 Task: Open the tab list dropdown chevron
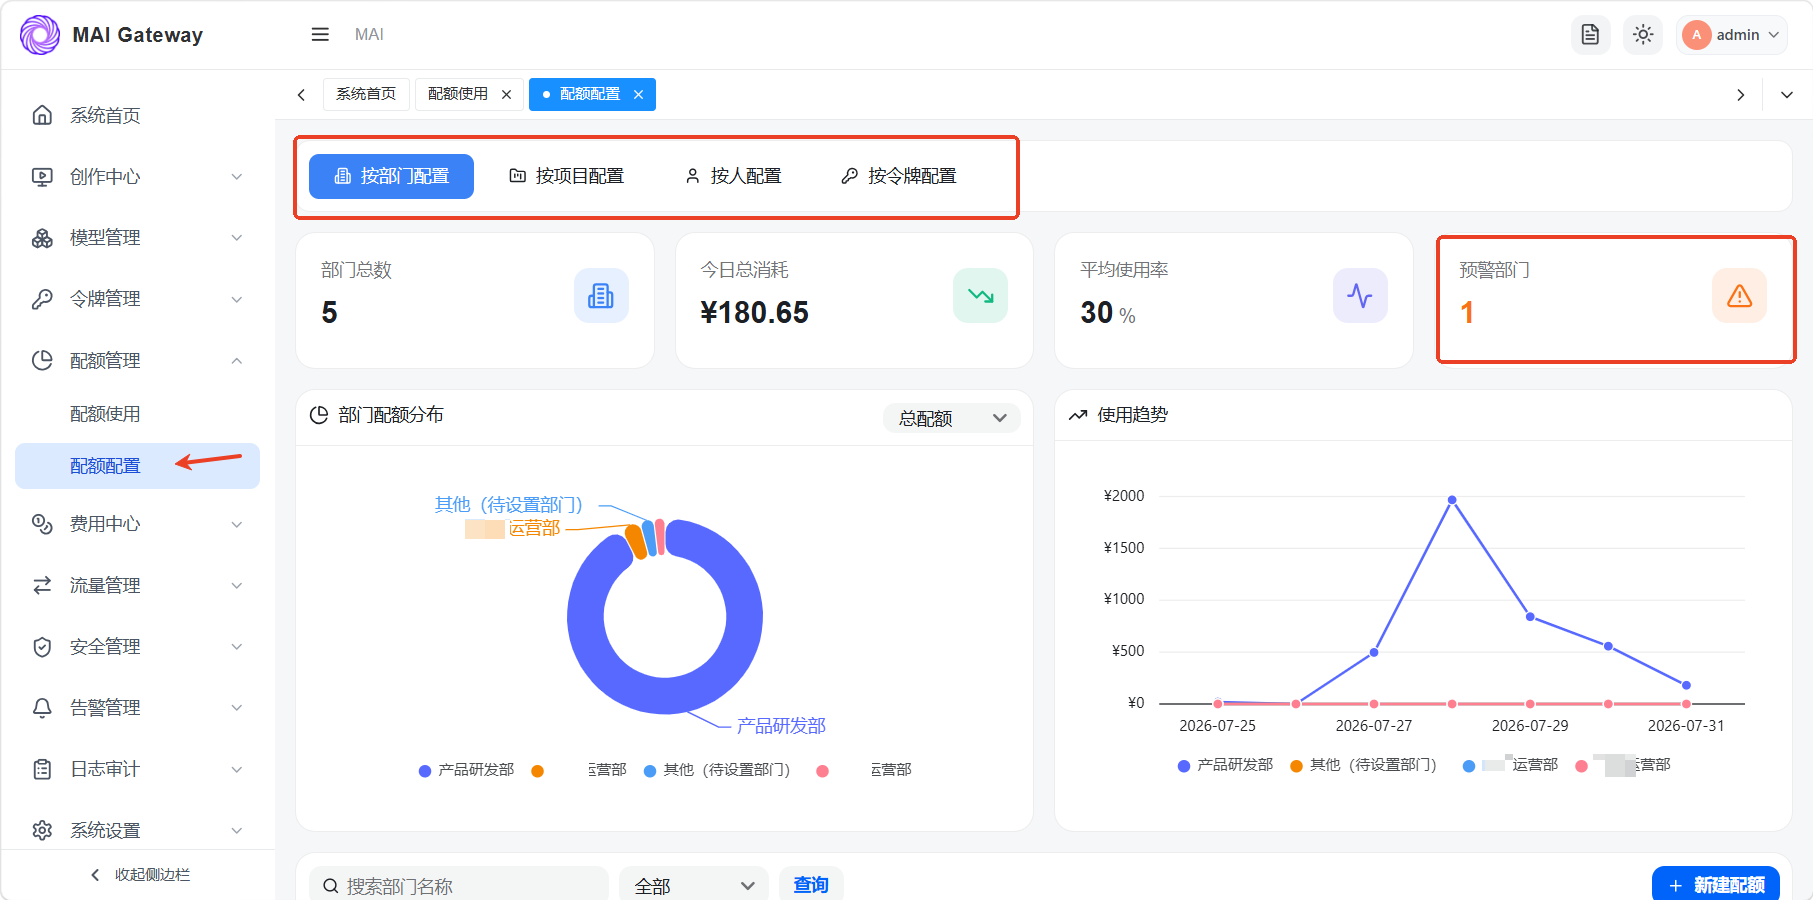point(1787,95)
